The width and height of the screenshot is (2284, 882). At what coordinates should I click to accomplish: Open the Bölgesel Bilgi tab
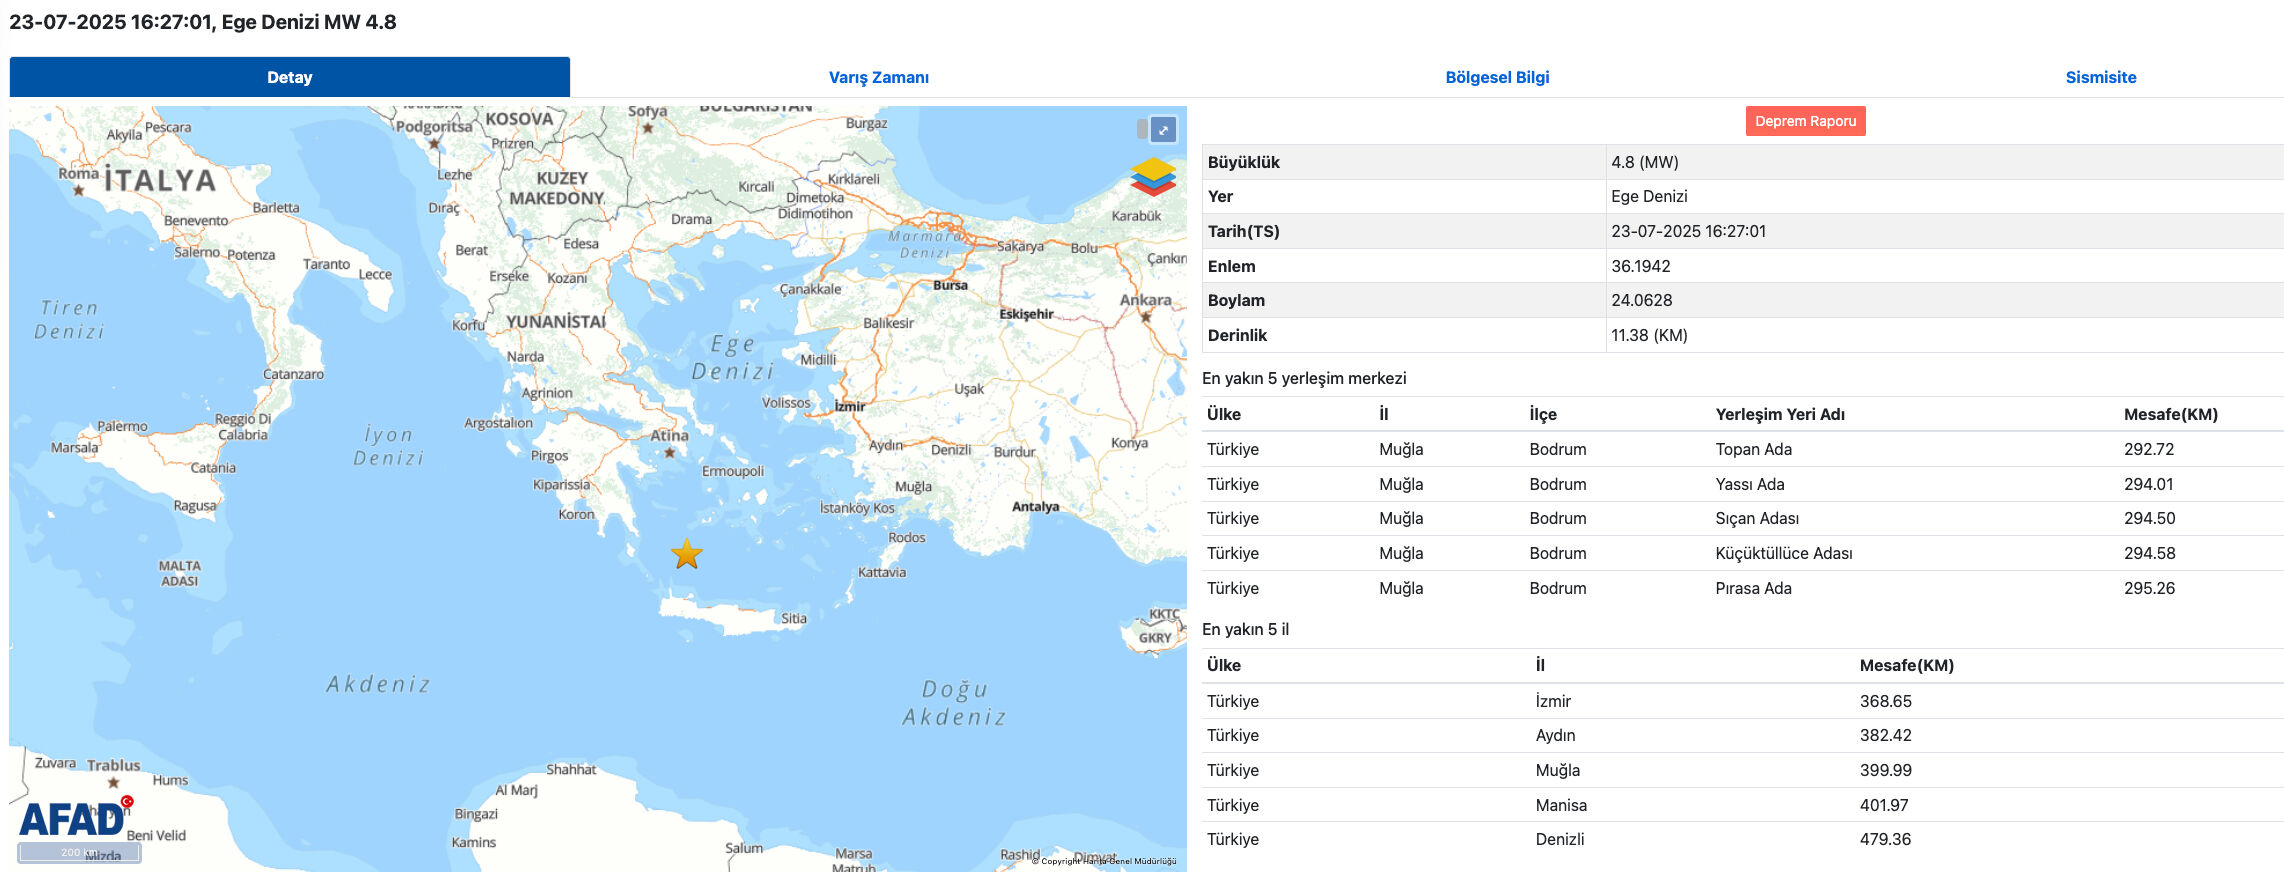1497,77
